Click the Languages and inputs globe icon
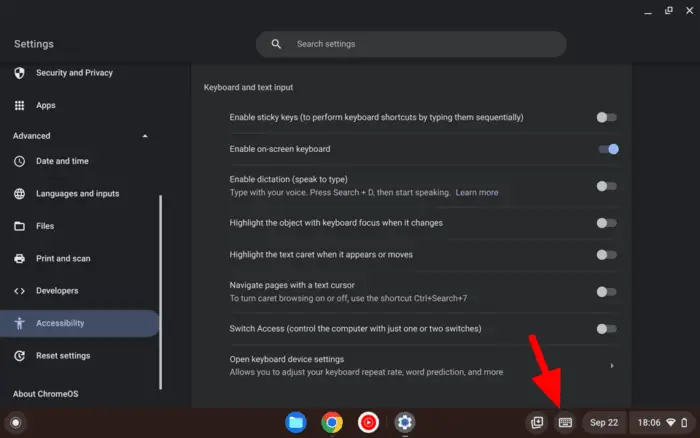700x438 pixels. pos(19,194)
